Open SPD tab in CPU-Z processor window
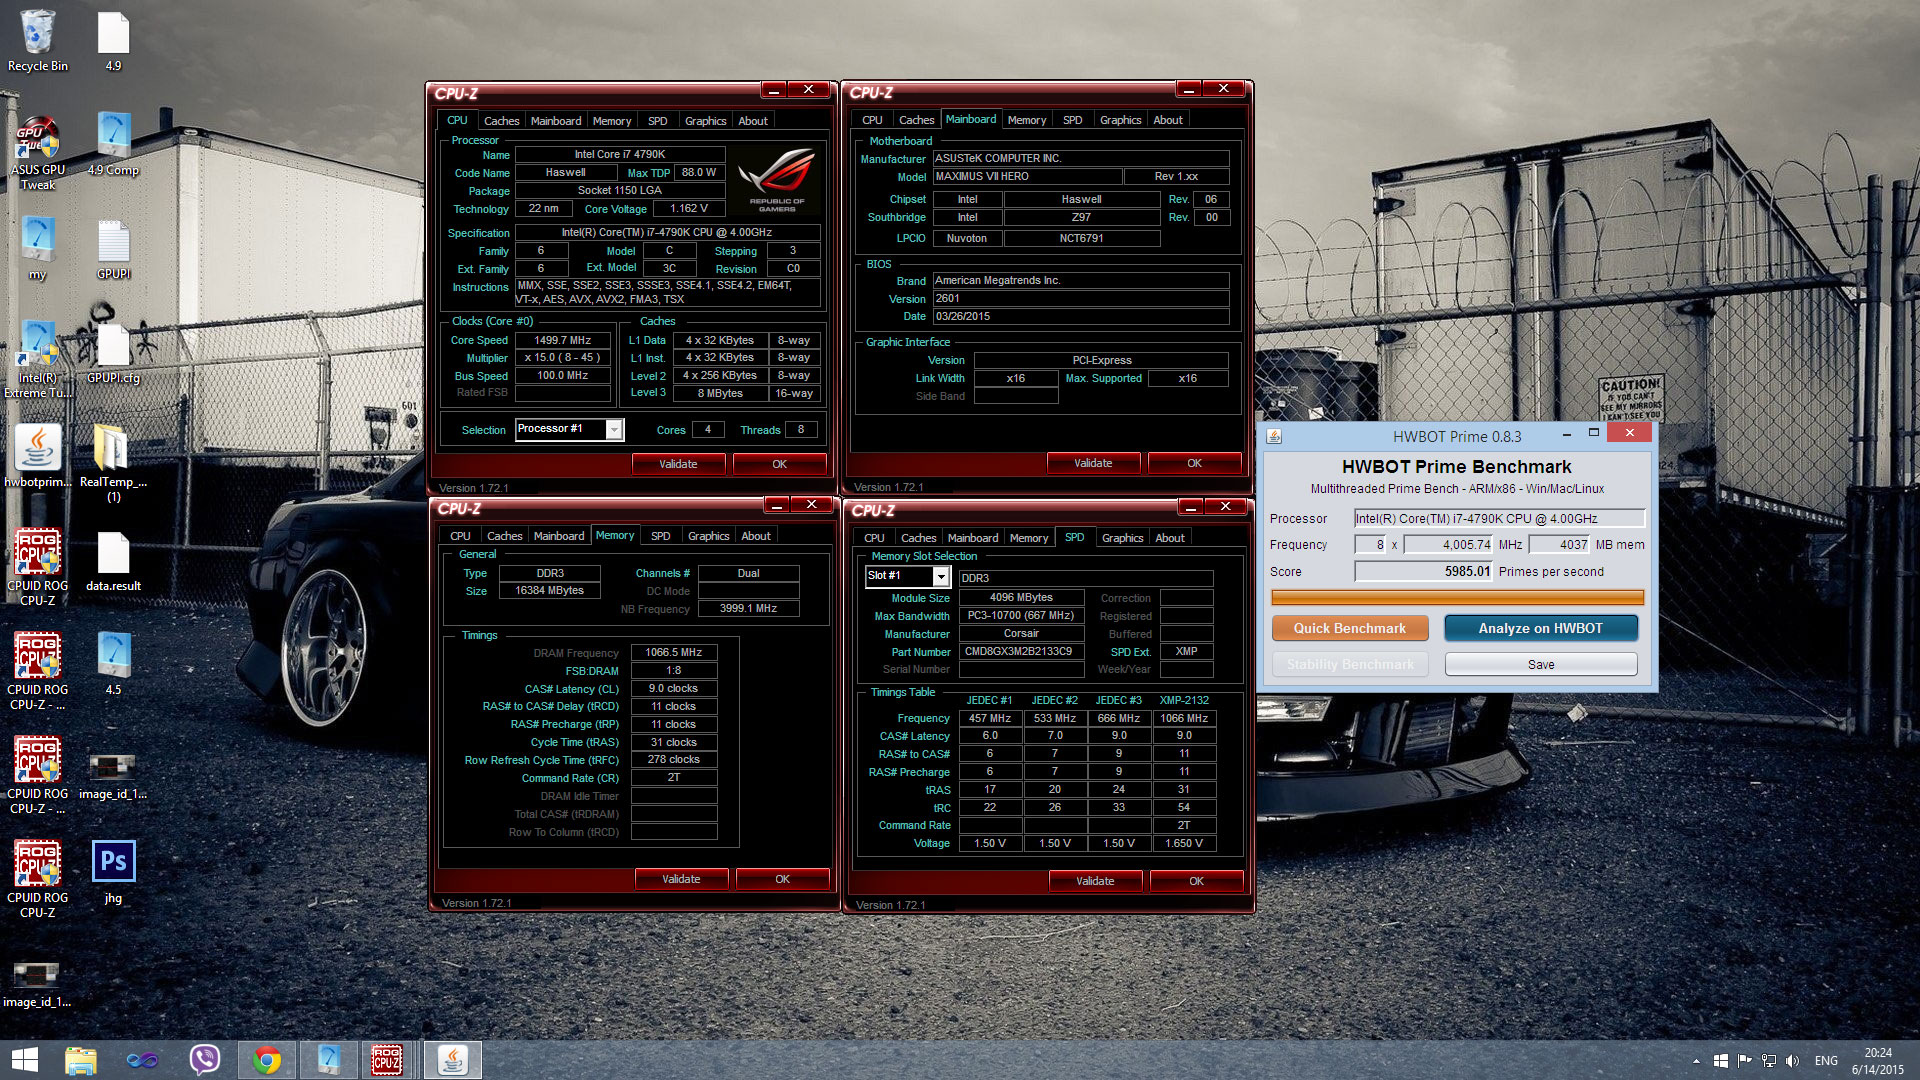Image resolution: width=1920 pixels, height=1080 pixels. (x=657, y=121)
